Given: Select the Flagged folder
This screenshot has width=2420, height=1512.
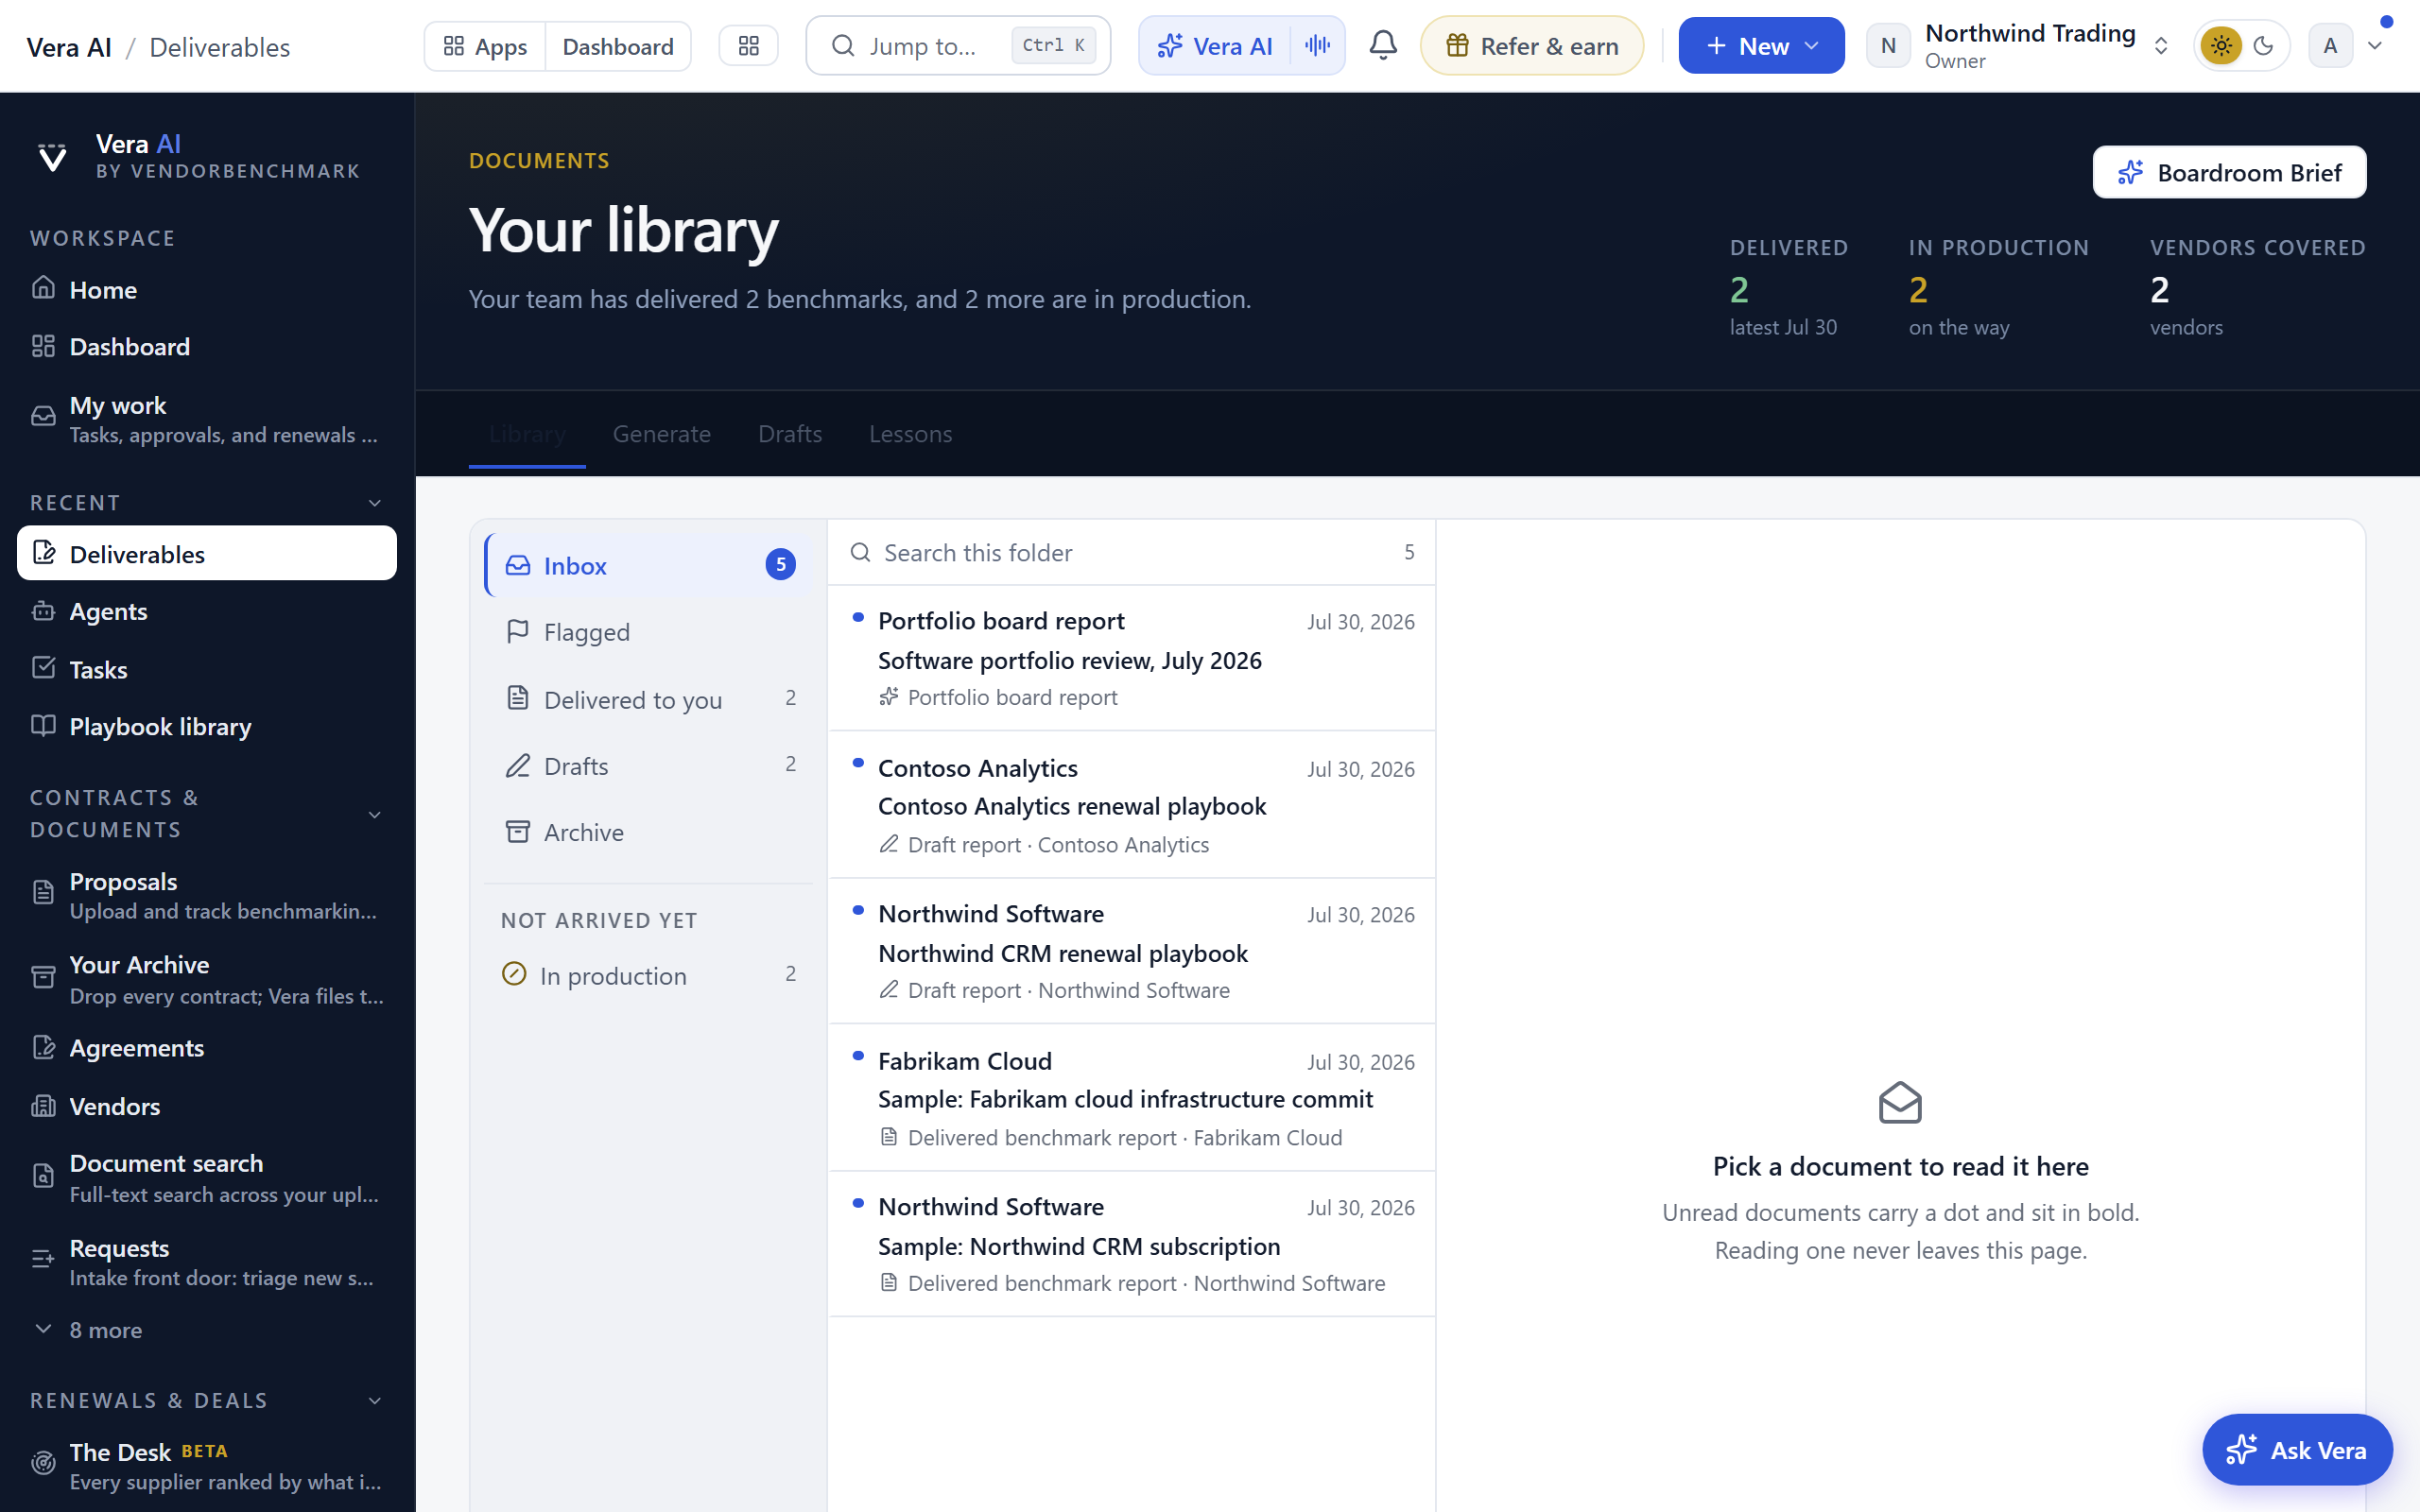Looking at the screenshot, I should tap(649, 632).
